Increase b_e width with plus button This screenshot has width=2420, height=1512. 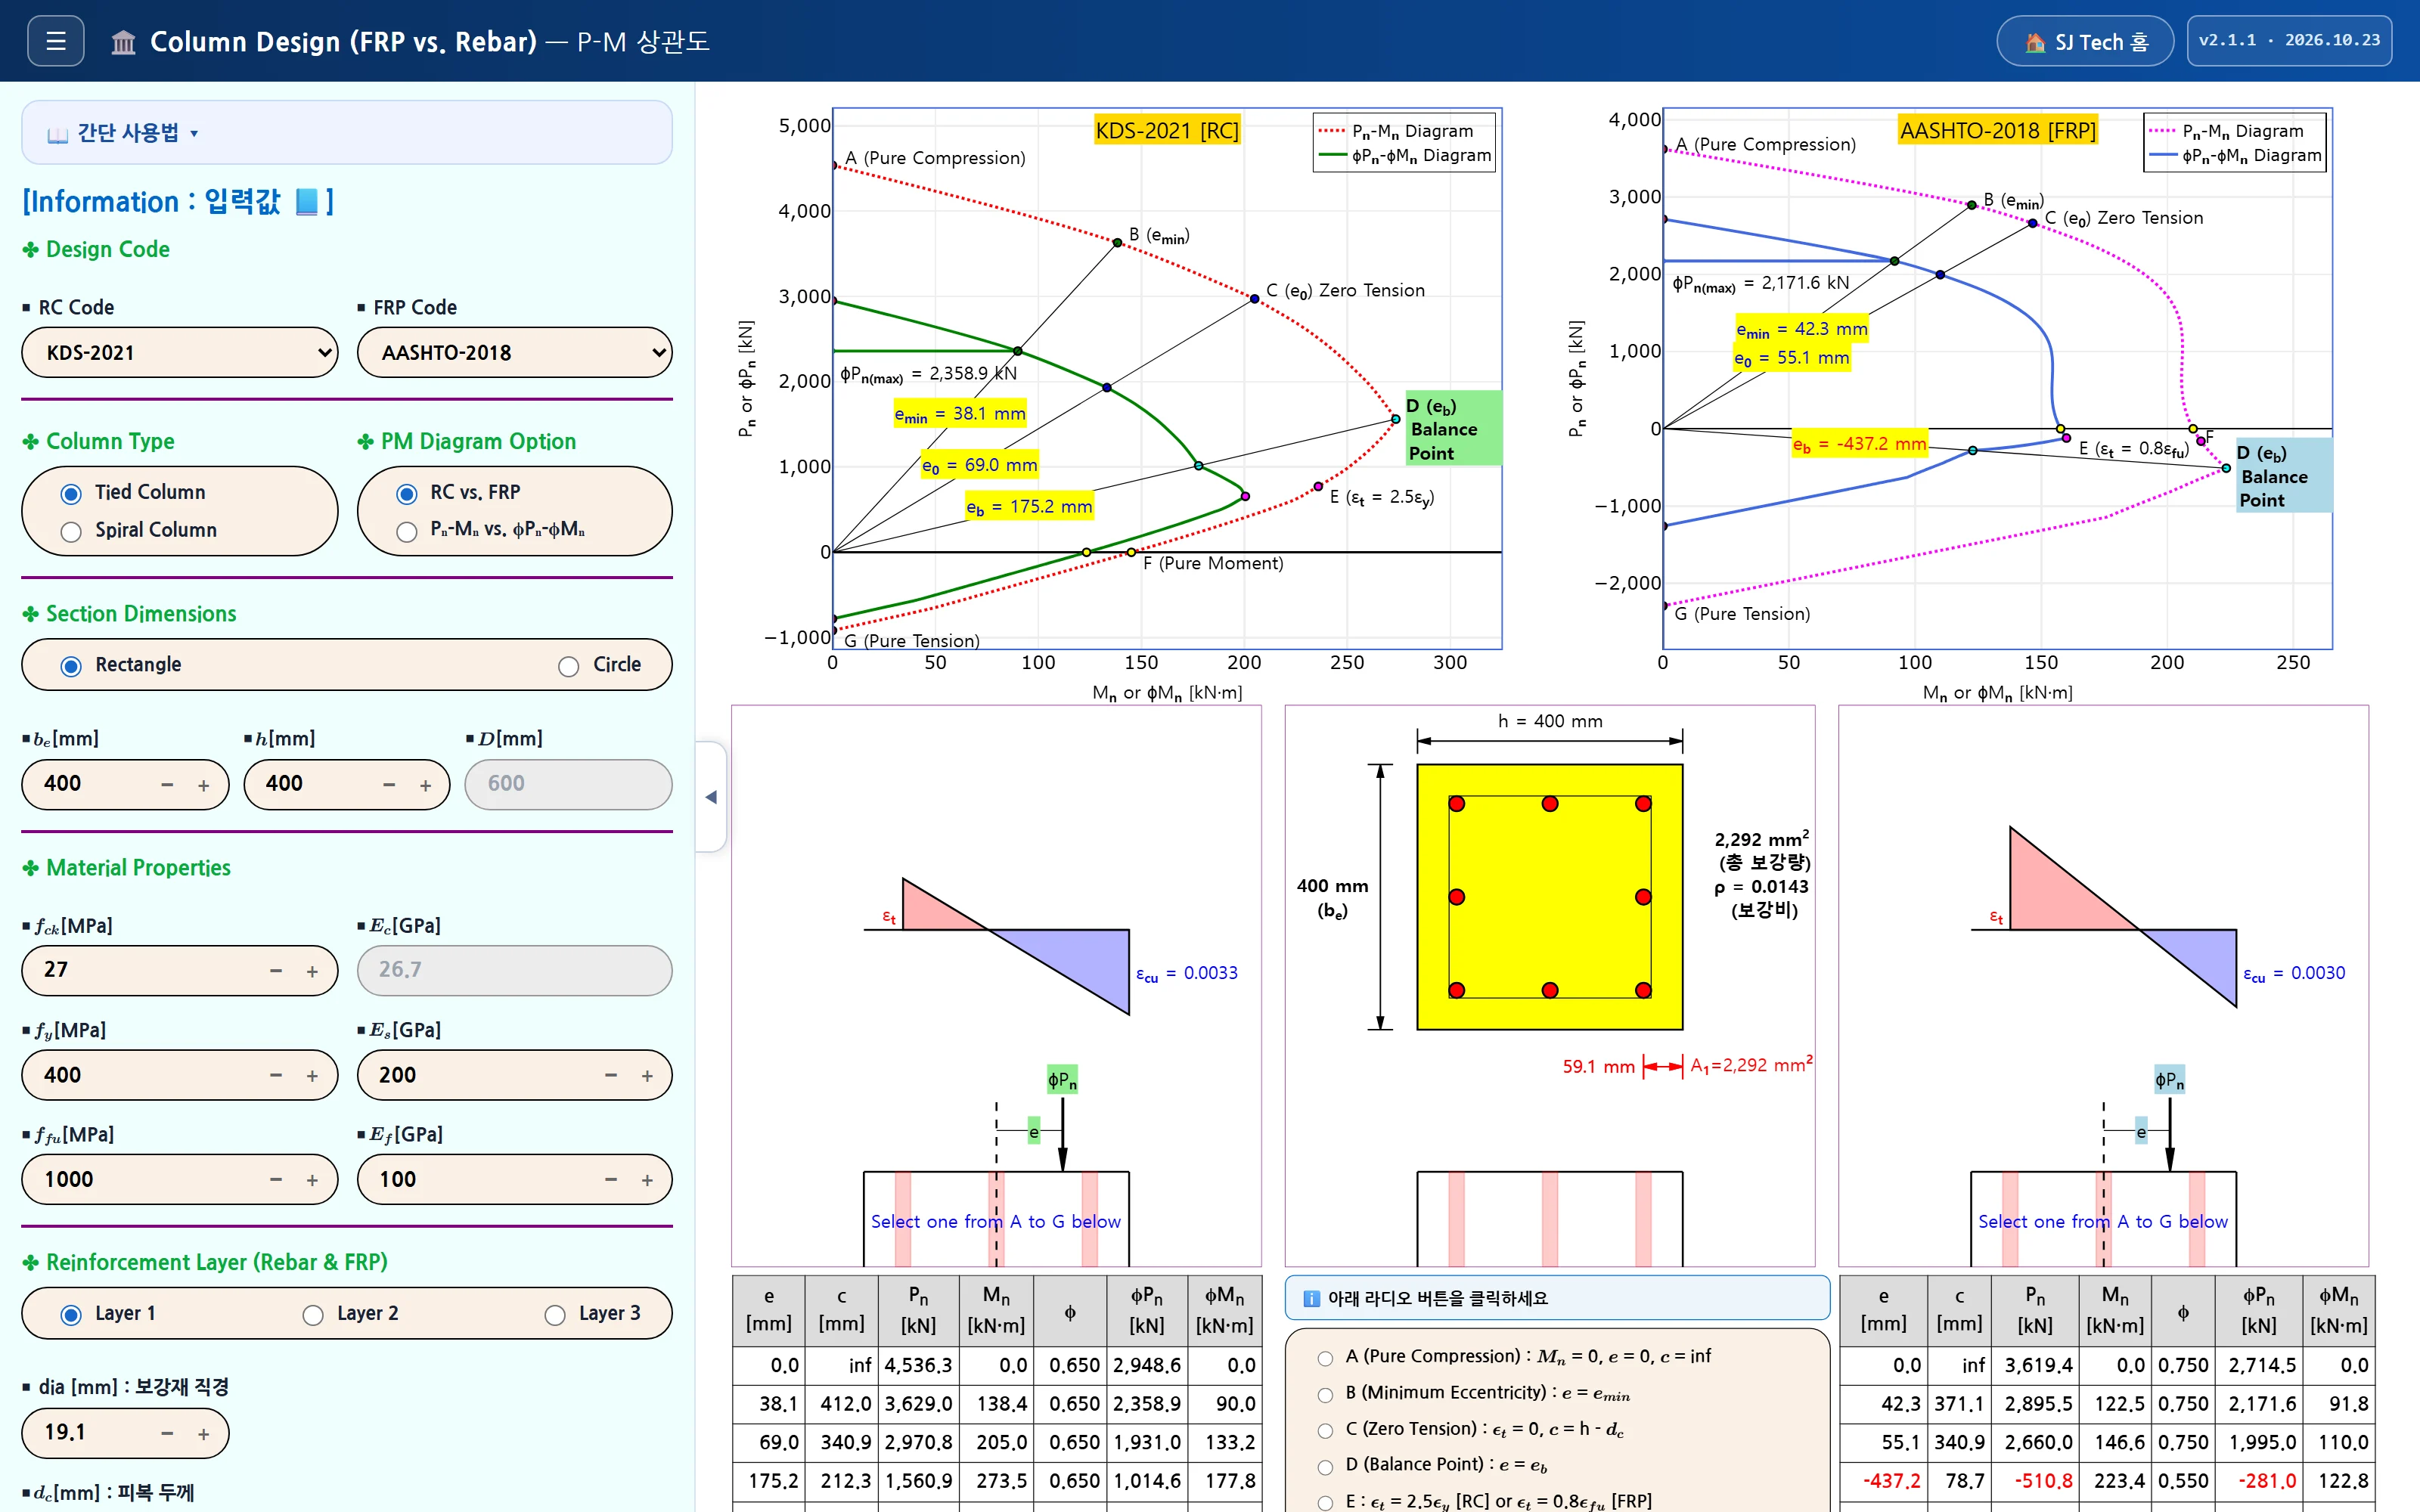(204, 785)
